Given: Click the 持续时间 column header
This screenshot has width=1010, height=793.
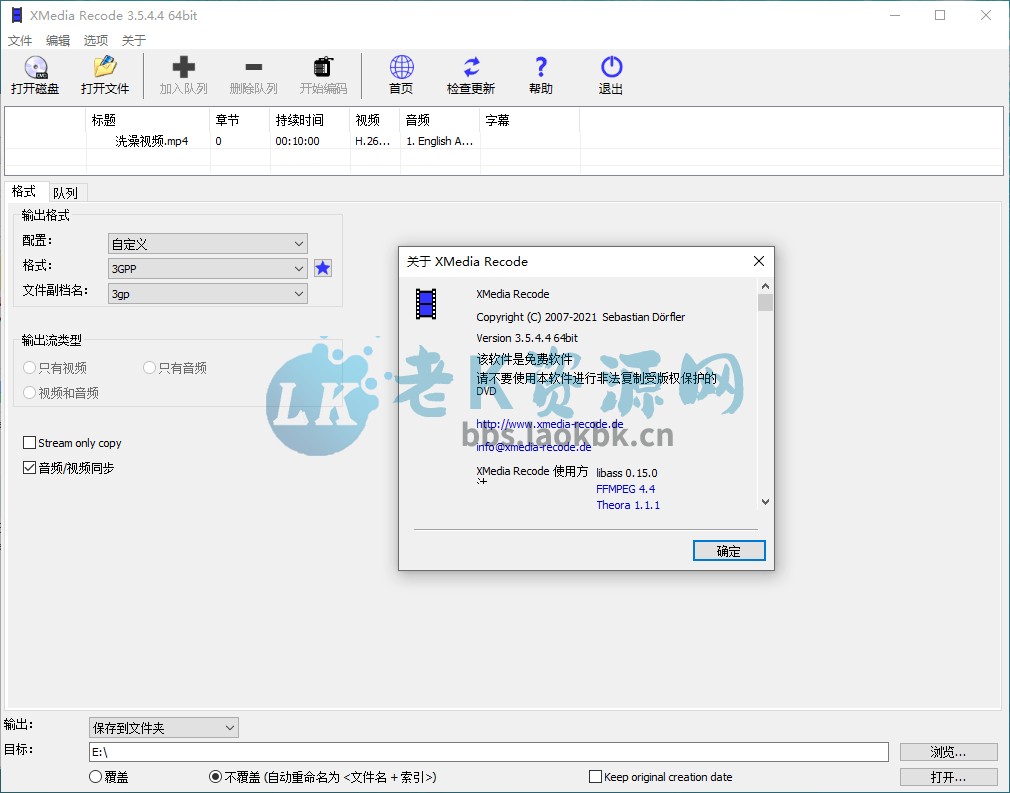Looking at the screenshot, I should (310, 120).
